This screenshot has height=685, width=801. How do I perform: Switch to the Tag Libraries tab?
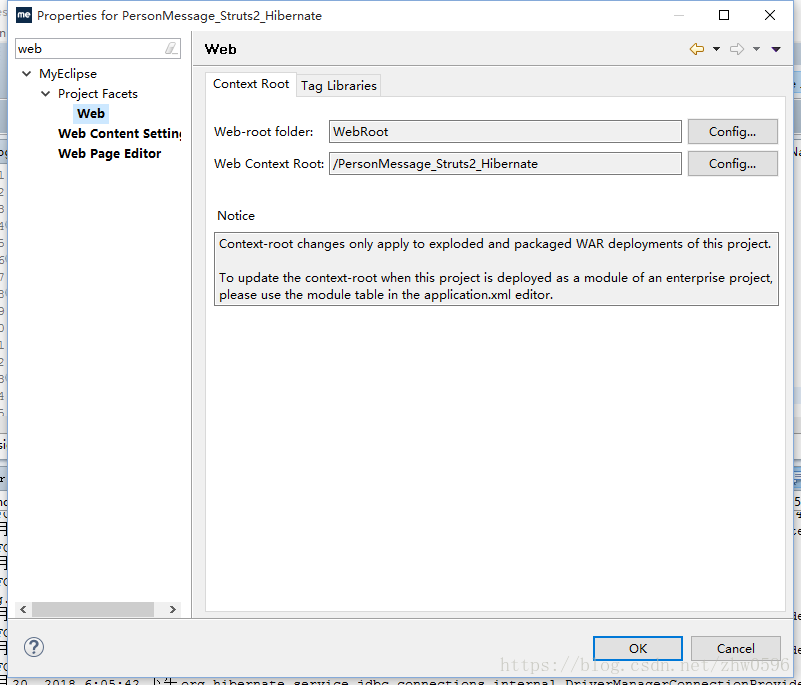[339, 85]
